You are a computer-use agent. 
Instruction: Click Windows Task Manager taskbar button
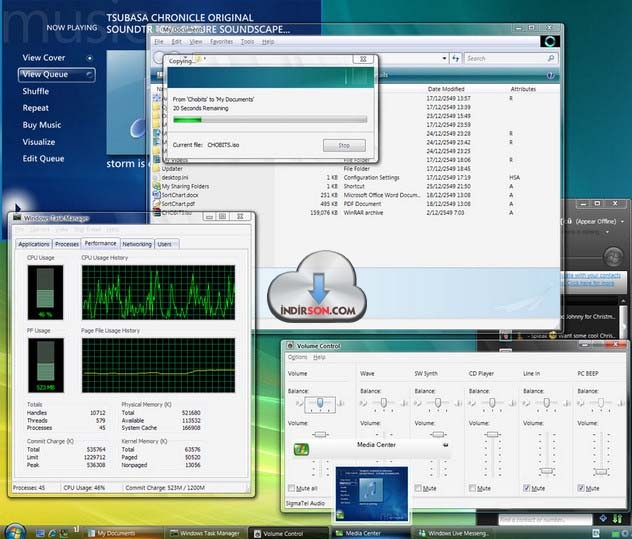(206, 533)
